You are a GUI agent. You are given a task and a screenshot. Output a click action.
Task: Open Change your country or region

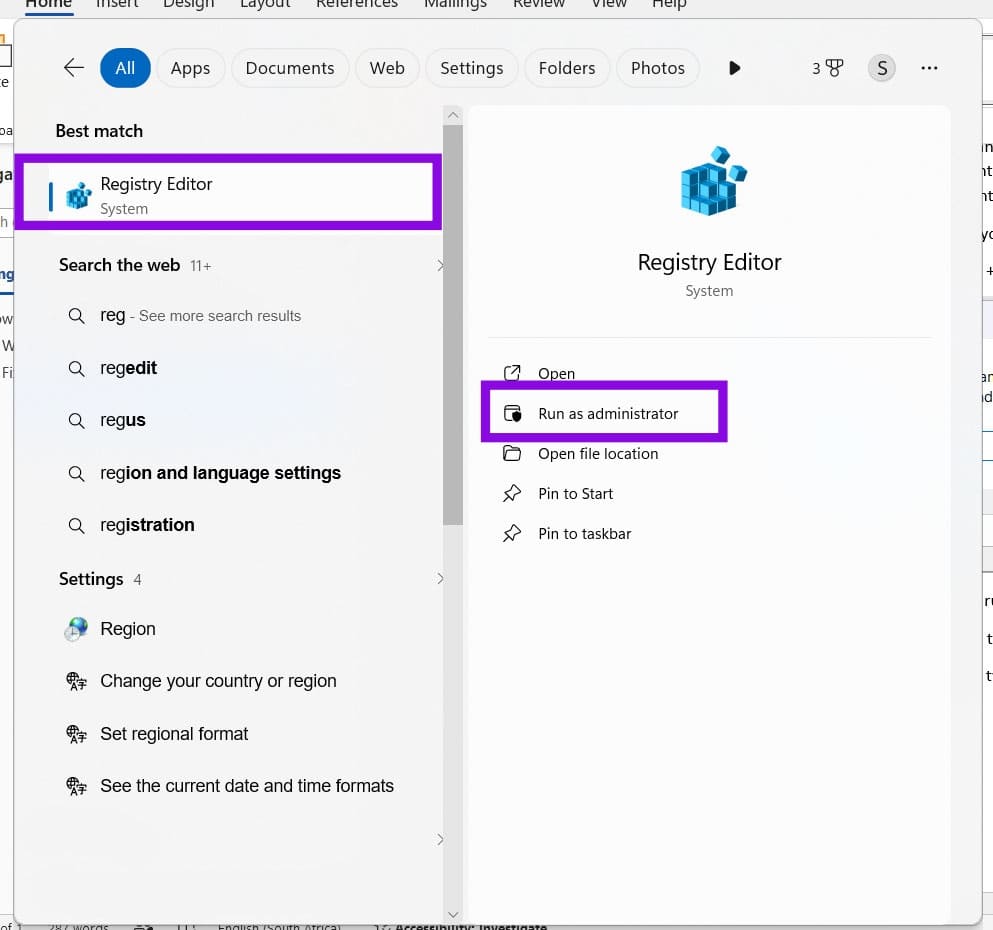(218, 681)
